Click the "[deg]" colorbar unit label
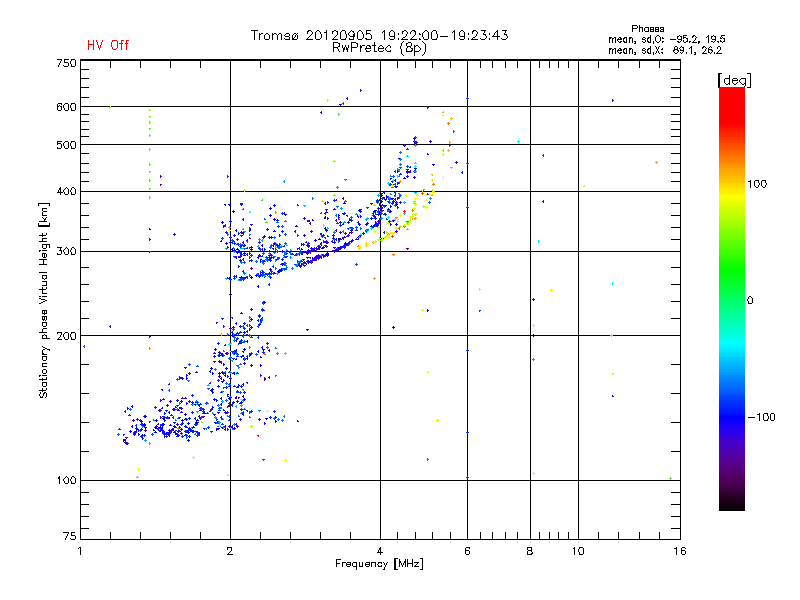800x600 pixels. 734,80
